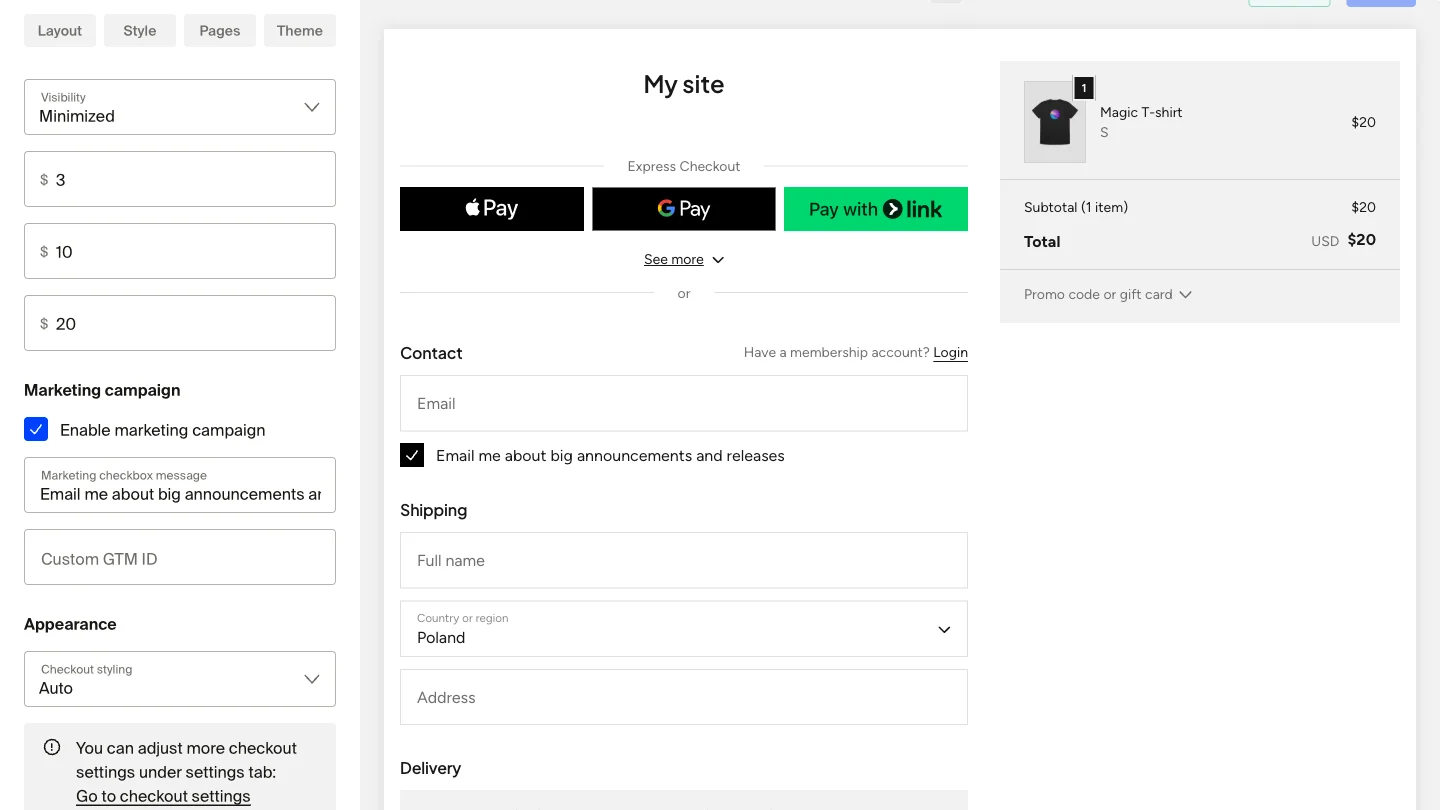Click the quantity badge on T-shirt
The width and height of the screenshot is (1440, 810).
coord(1084,88)
